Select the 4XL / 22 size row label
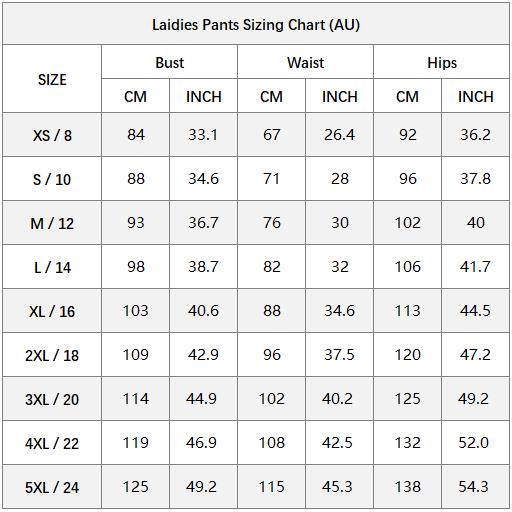This screenshot has height=512, width=512. click(52, 443)
